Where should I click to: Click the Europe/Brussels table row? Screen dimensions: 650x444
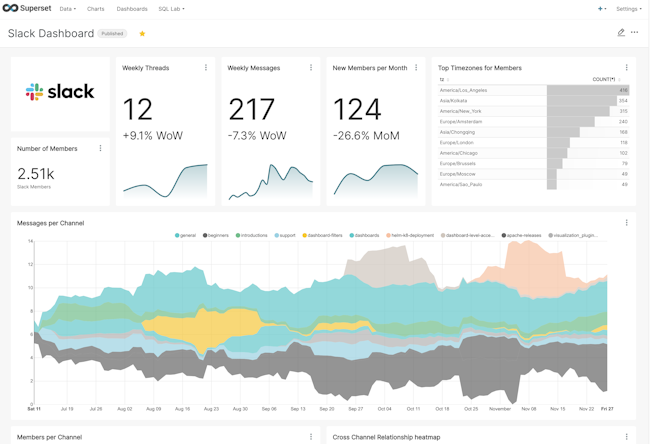pos(534,163)
